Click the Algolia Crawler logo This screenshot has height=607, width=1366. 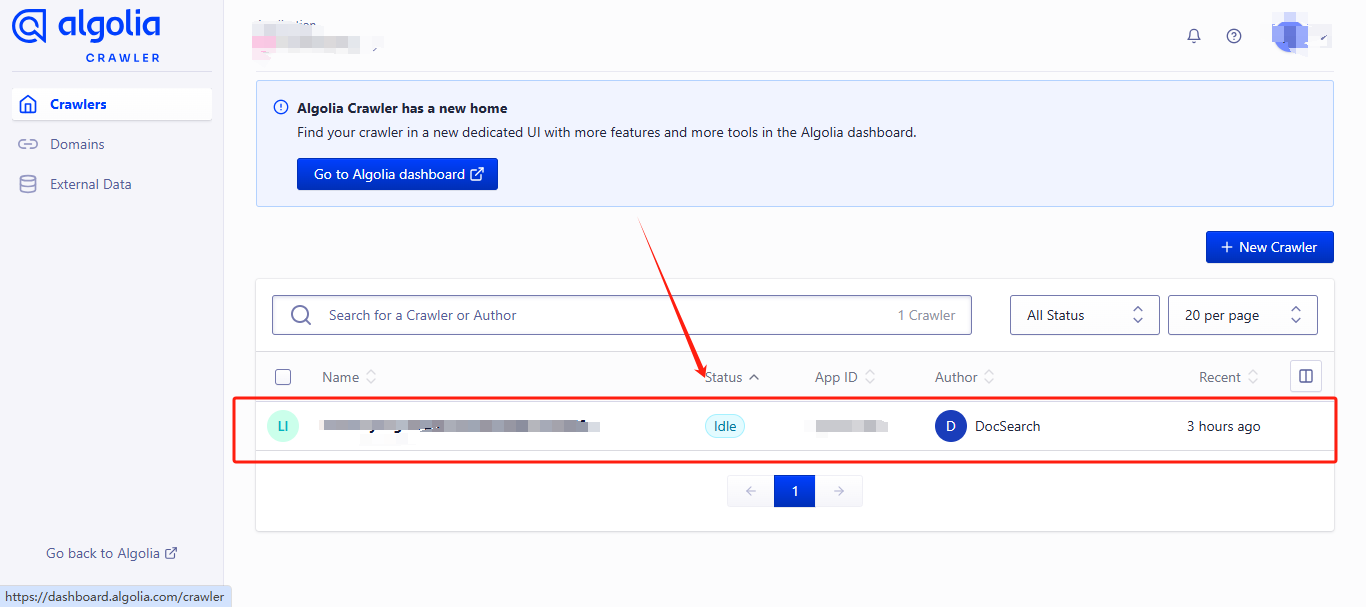86,35
